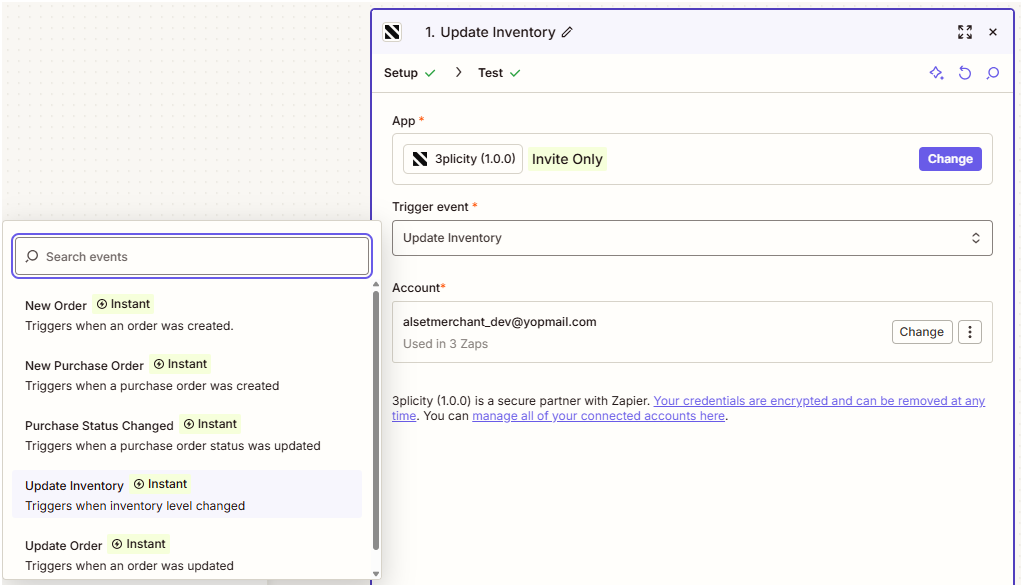Focus the Search events field
The width and height of the screenshot is (1023, 587).
point(192,256)
